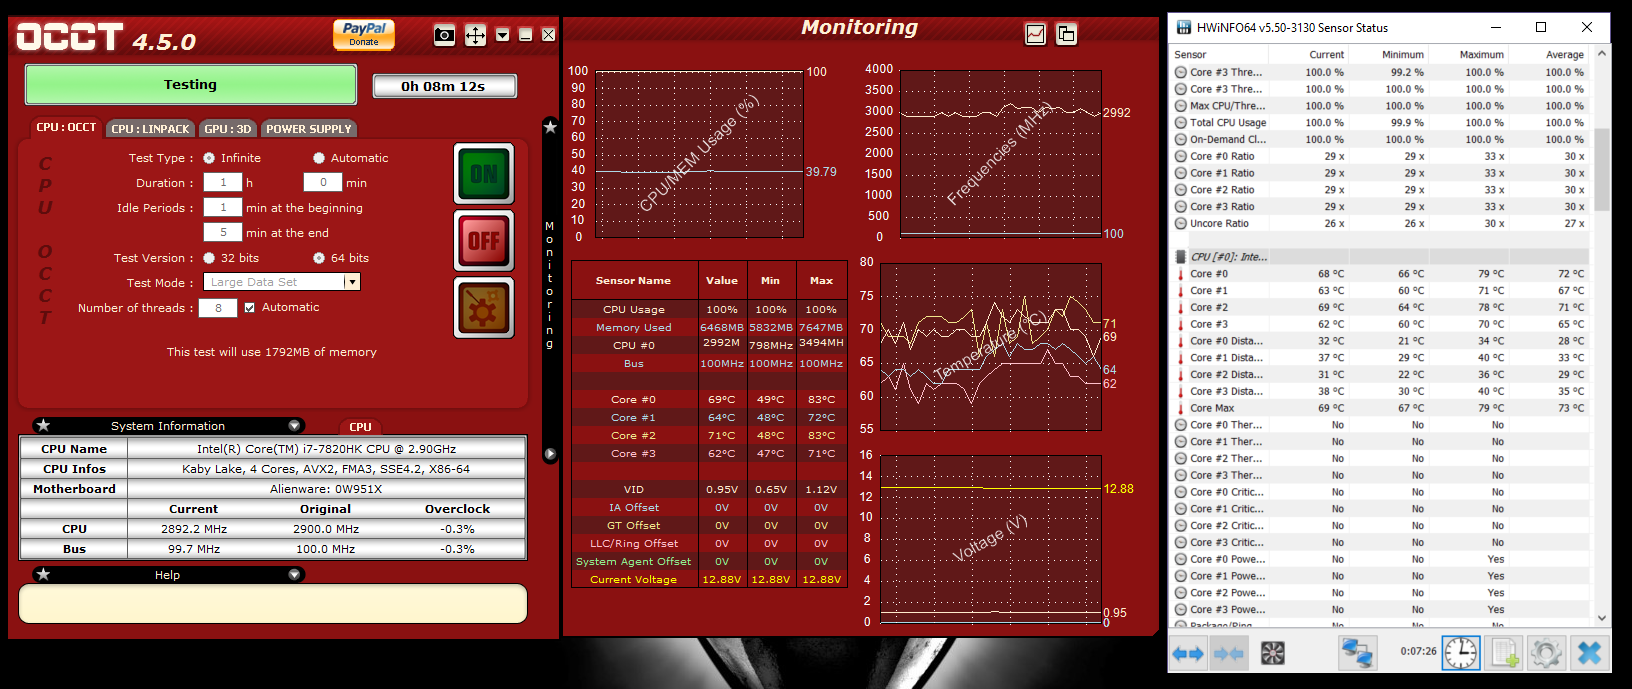Click the Duration hours input field

click(223, 182)
